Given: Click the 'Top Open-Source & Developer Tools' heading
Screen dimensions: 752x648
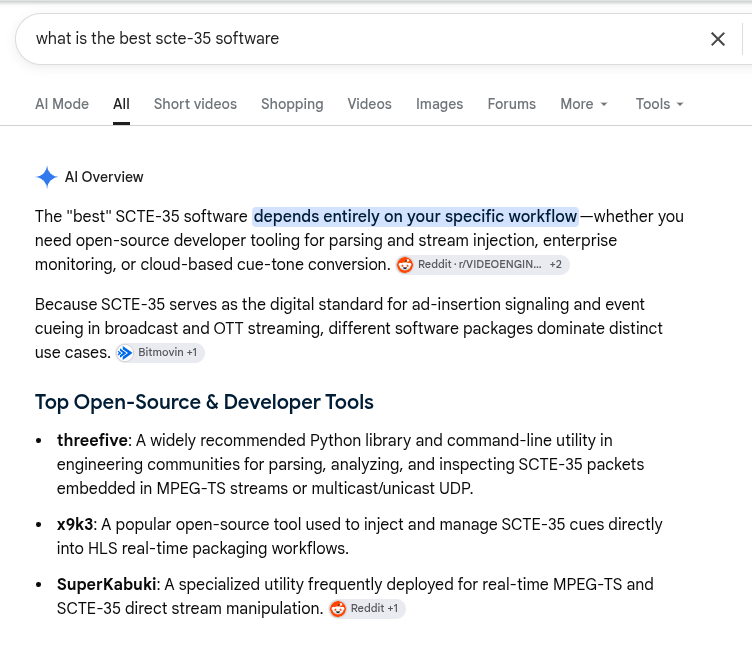Looking at the screenshot, I should click(x=204, y=402).
